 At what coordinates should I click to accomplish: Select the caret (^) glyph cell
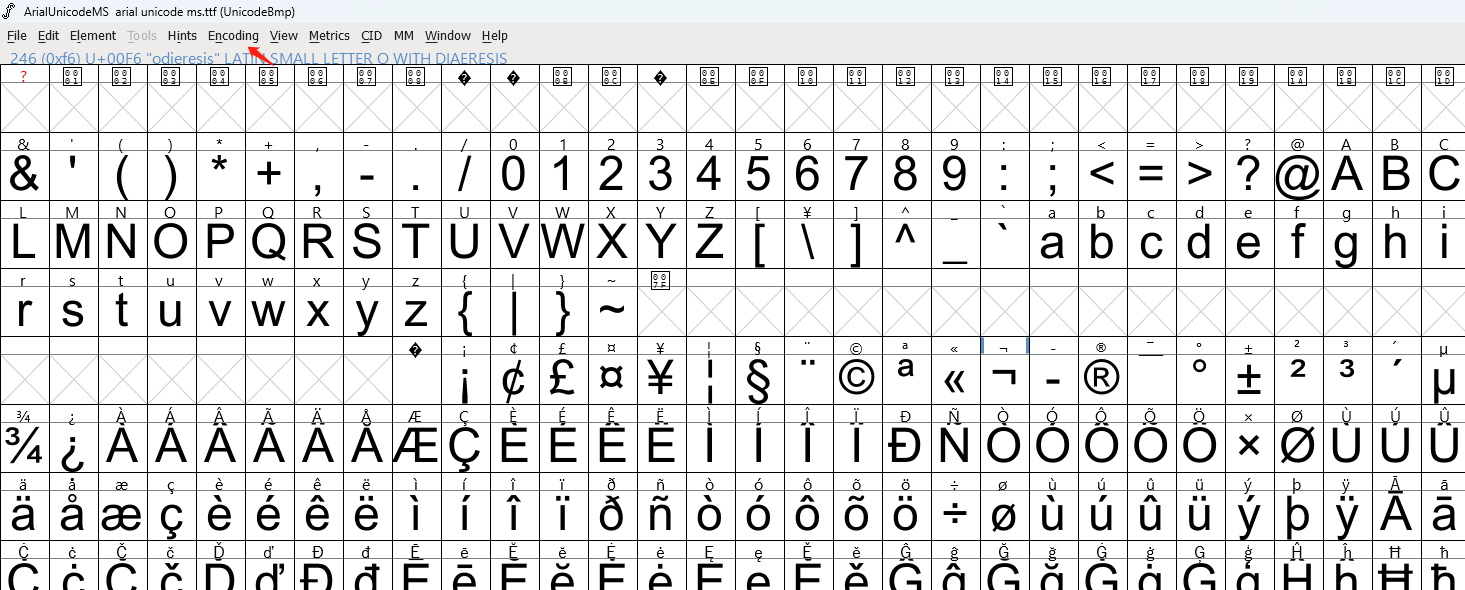click(x=905, y=243)
